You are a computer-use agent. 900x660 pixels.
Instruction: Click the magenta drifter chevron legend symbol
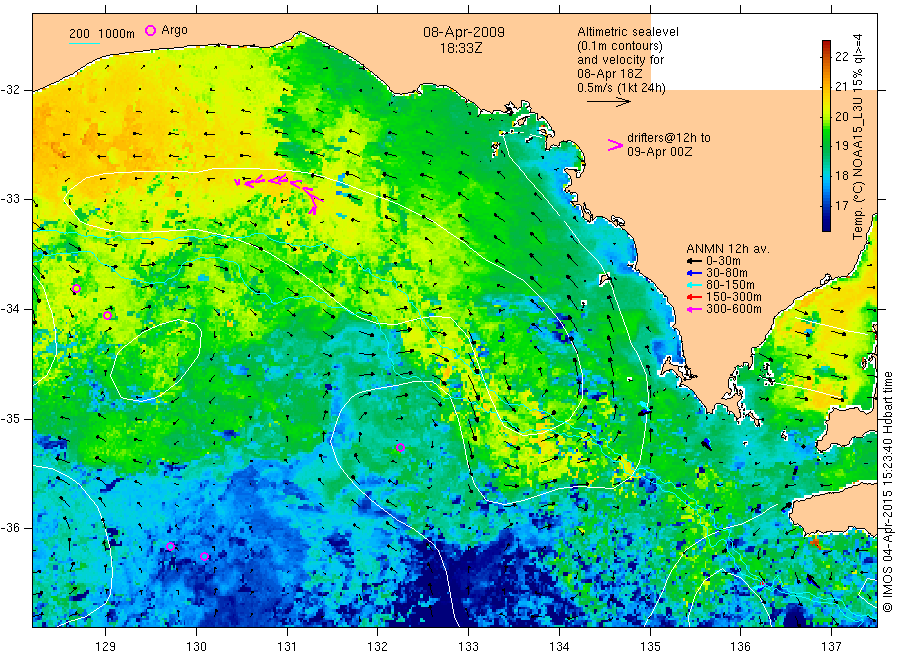click(615, 145)
